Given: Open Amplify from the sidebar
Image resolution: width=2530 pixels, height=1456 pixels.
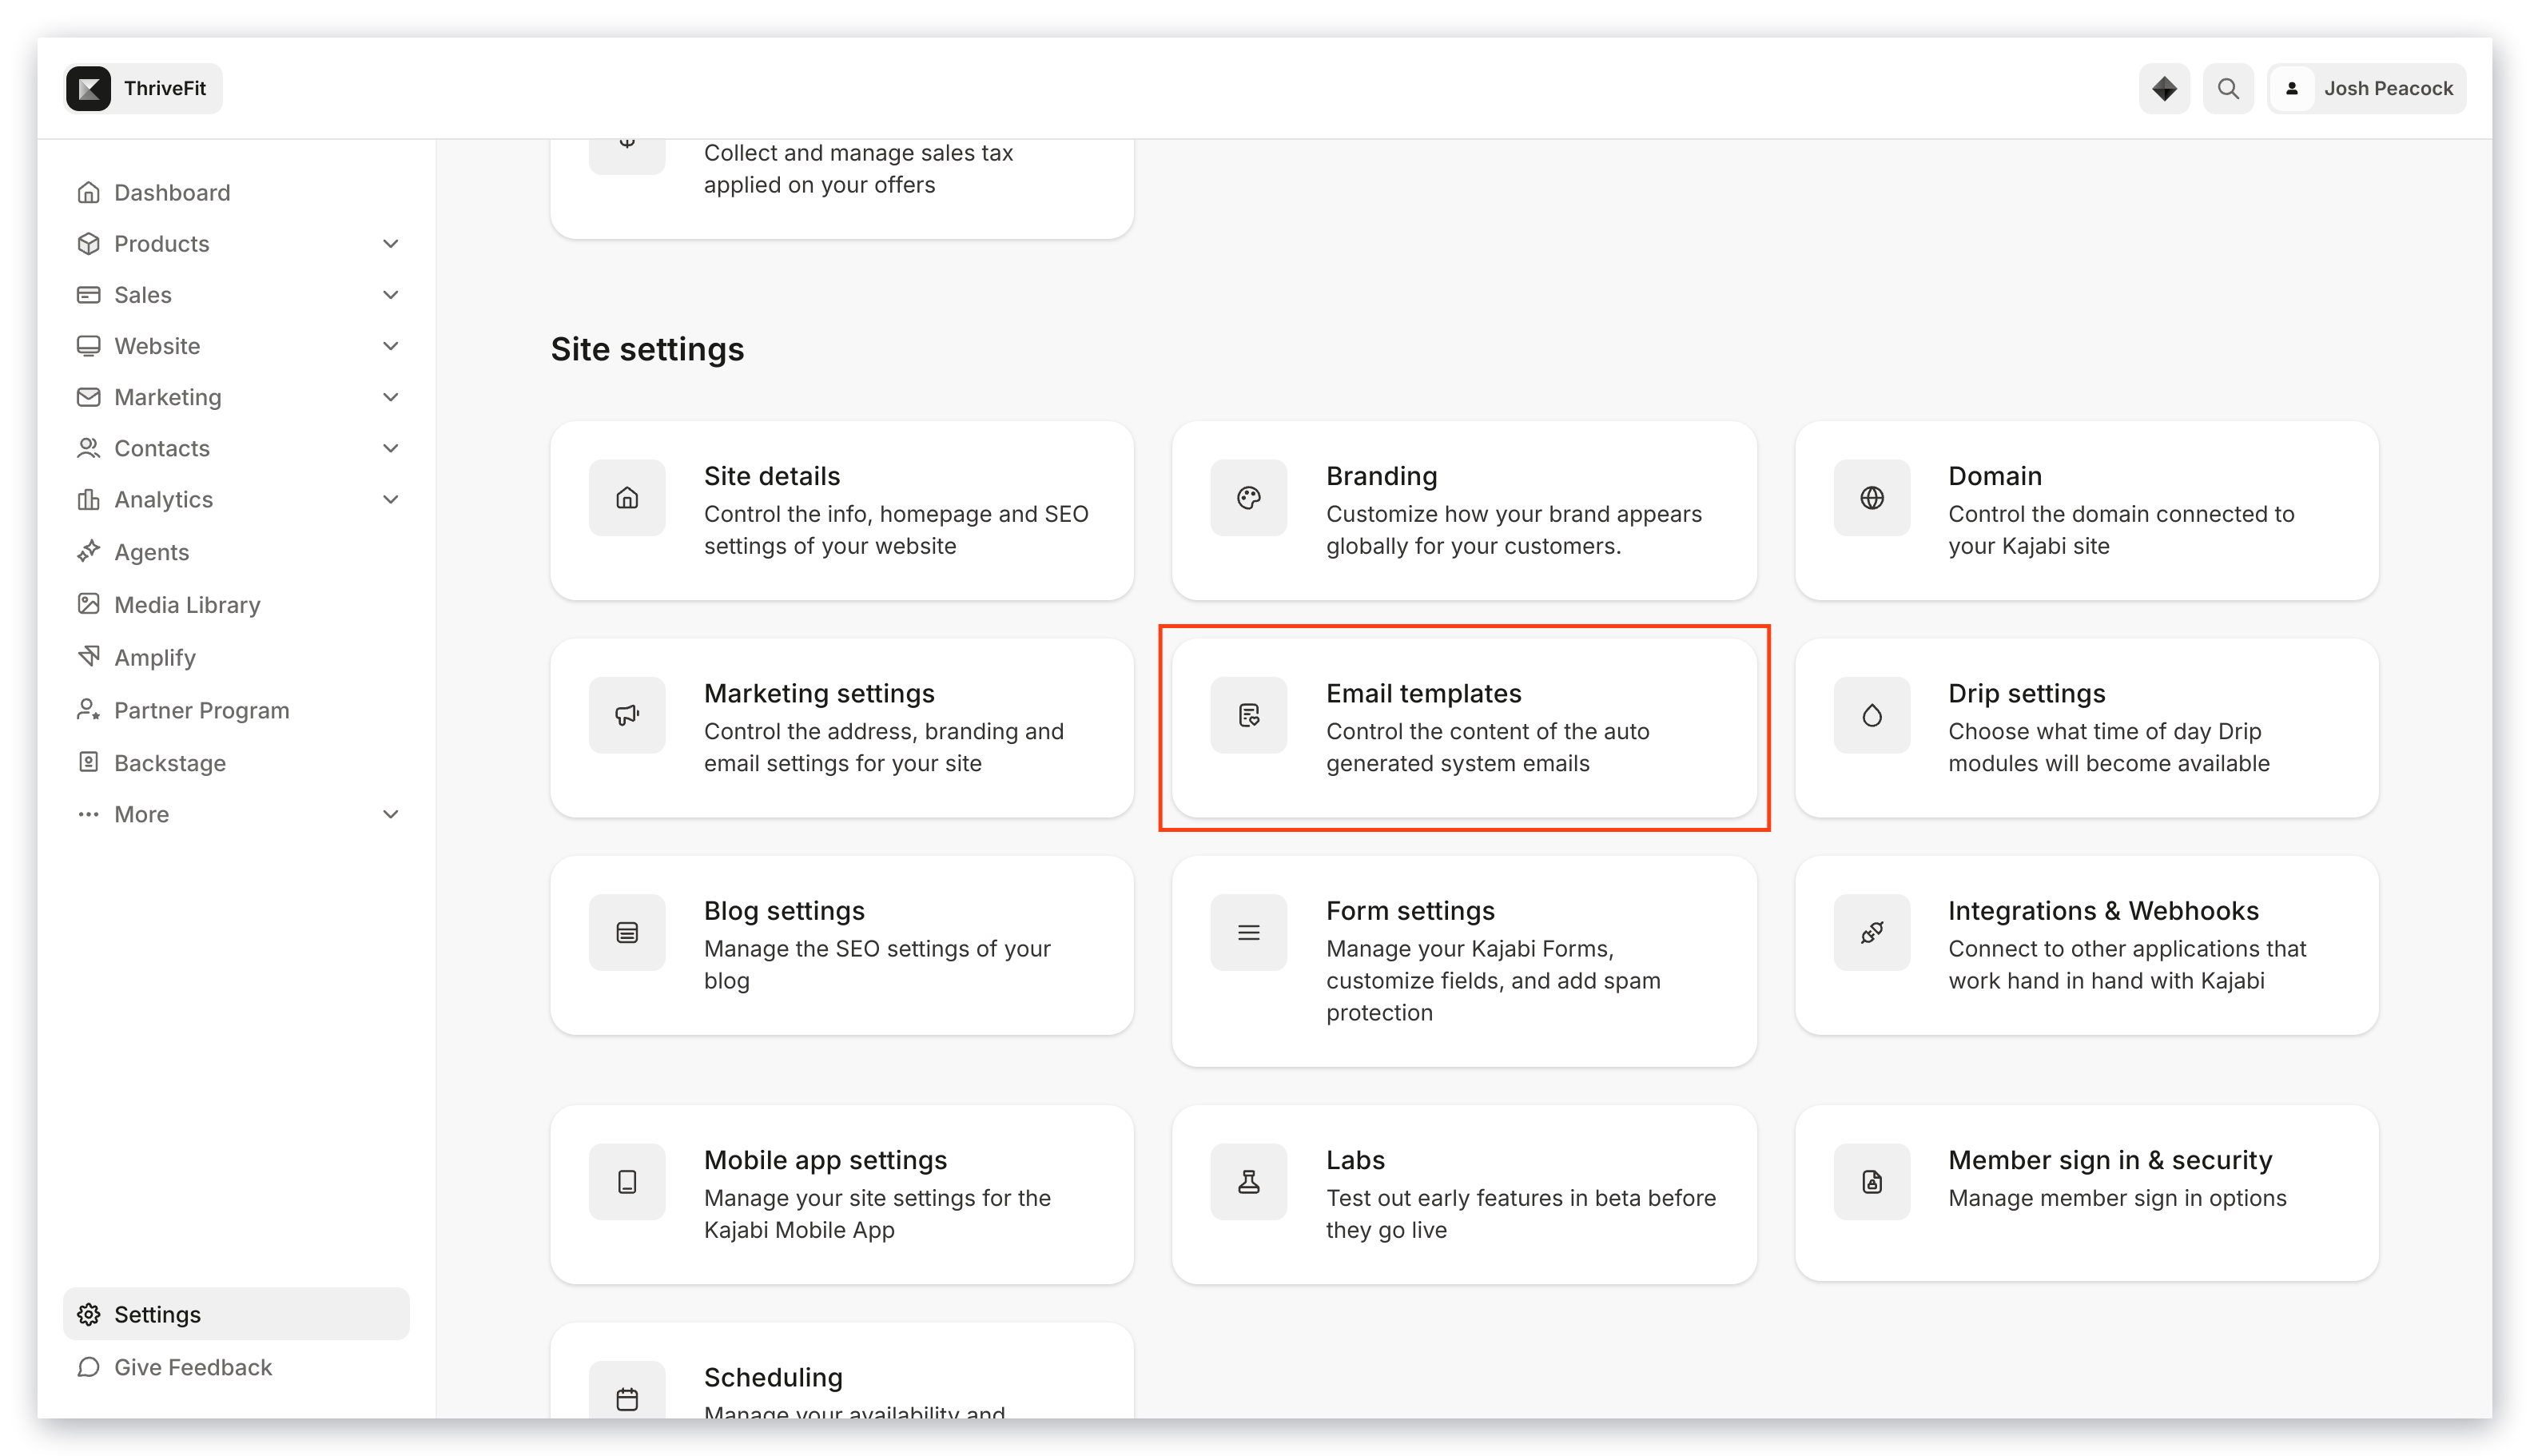Looking at the screenshot, I should click(236, 657).
